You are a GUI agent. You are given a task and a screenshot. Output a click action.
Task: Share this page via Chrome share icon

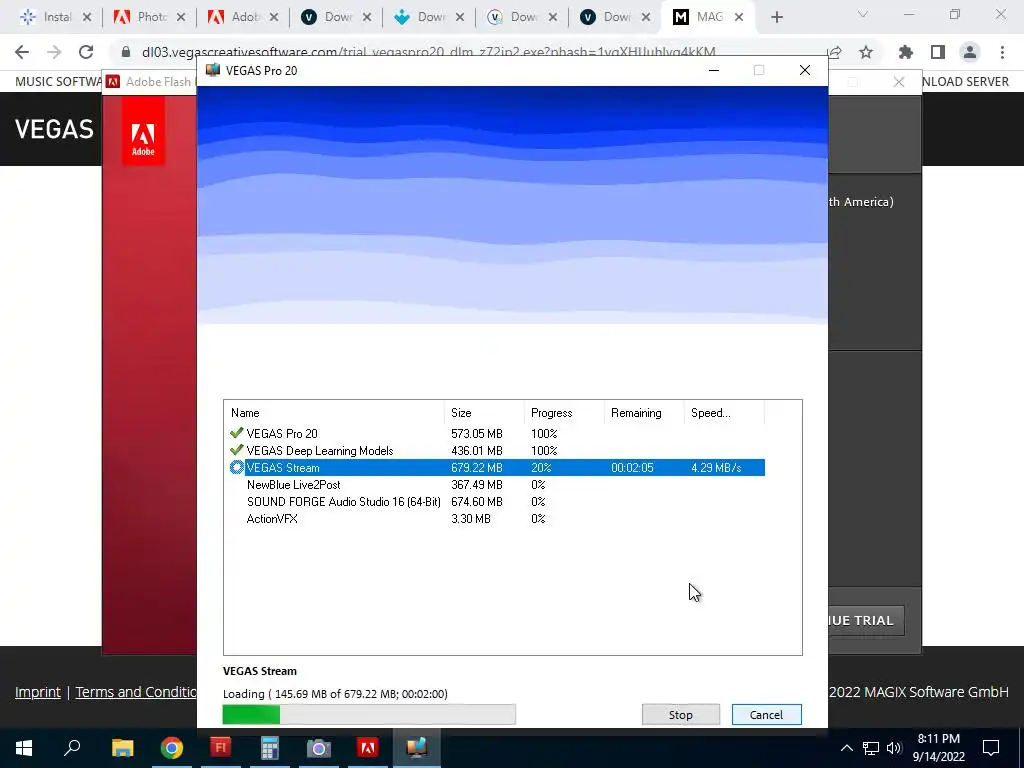tap(834, 52)
